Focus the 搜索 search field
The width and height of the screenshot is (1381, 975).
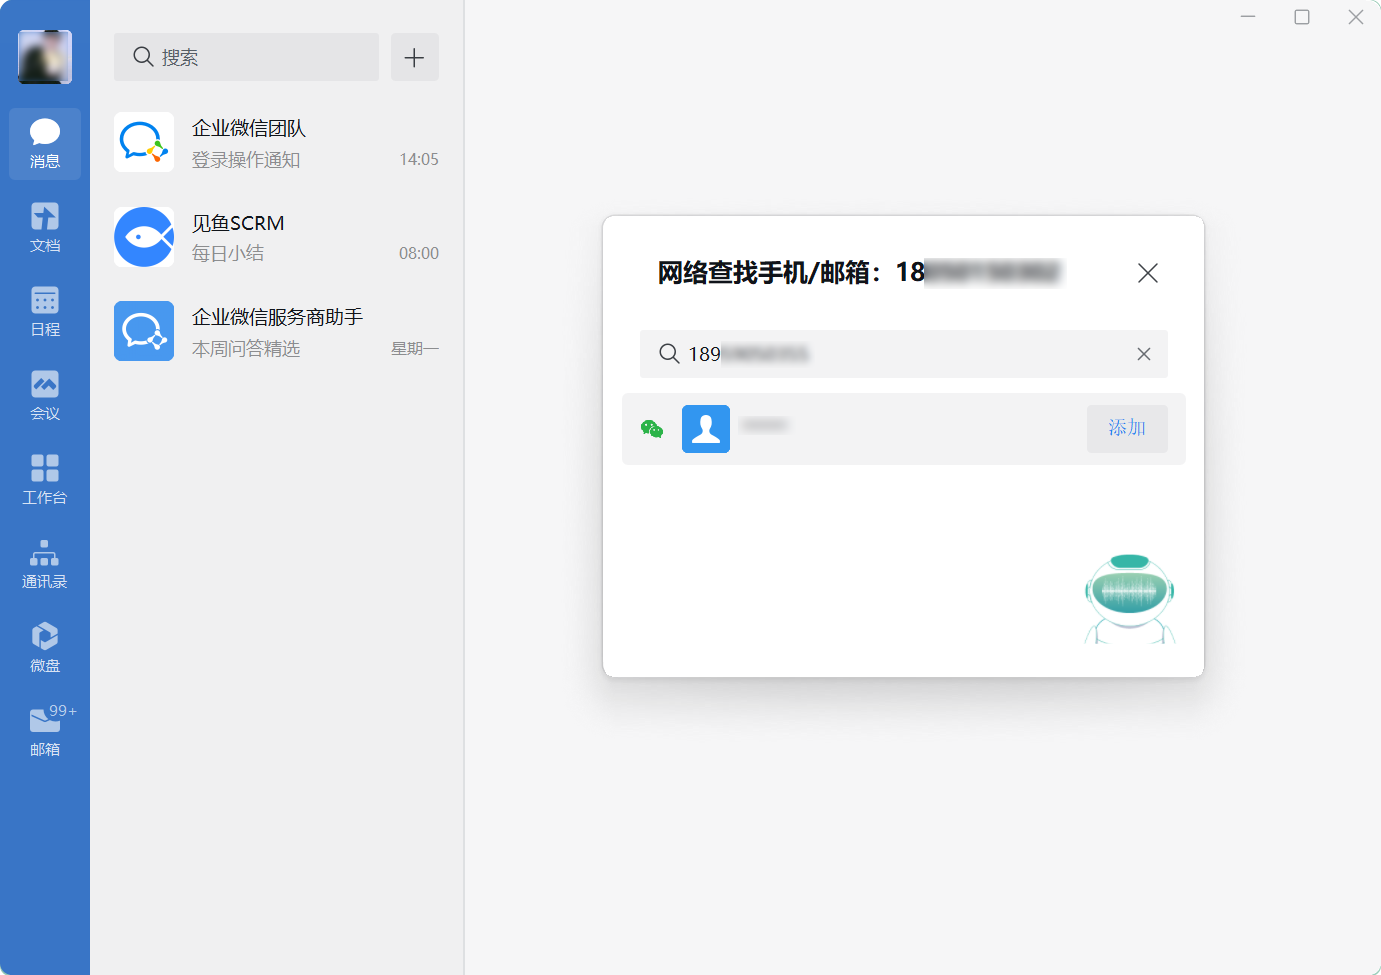(x=246, y=57)
